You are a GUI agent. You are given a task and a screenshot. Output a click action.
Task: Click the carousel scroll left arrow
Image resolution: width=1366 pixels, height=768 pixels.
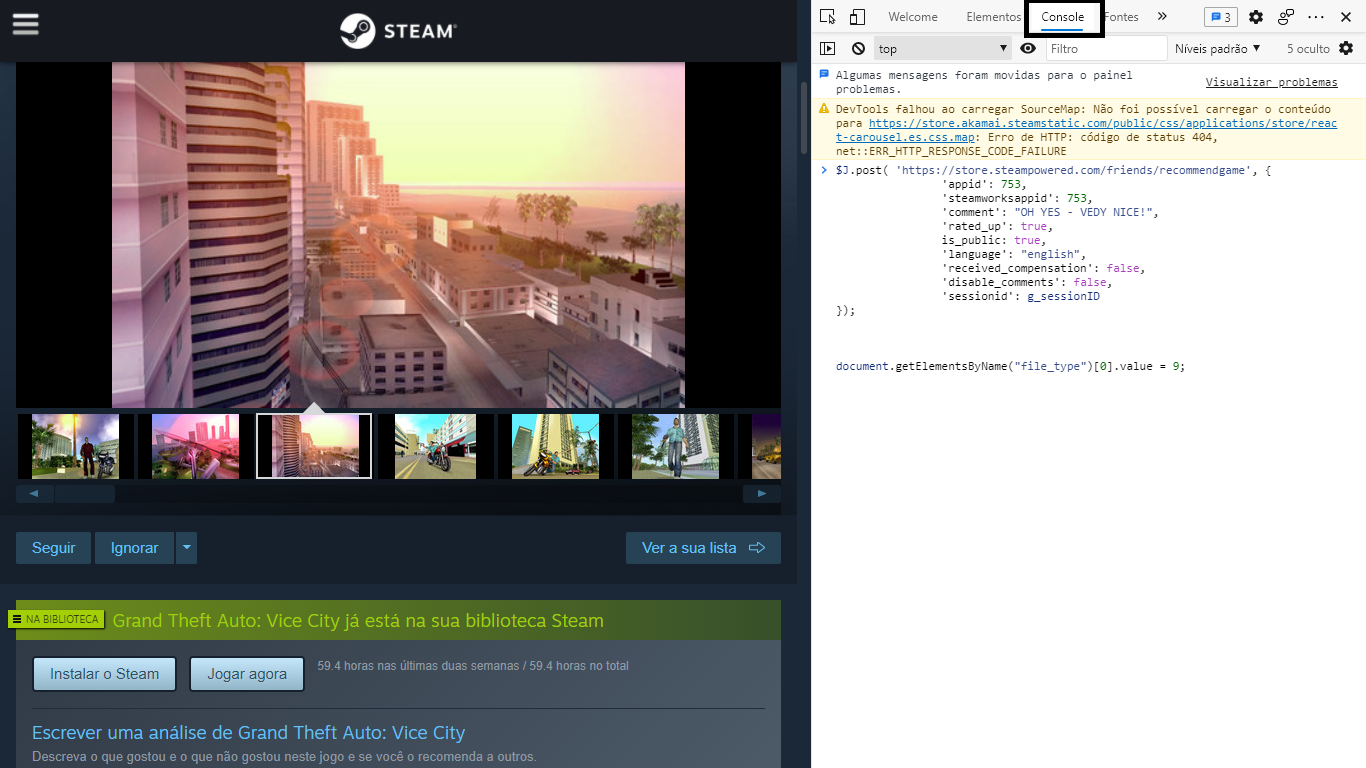click(35, 493)
